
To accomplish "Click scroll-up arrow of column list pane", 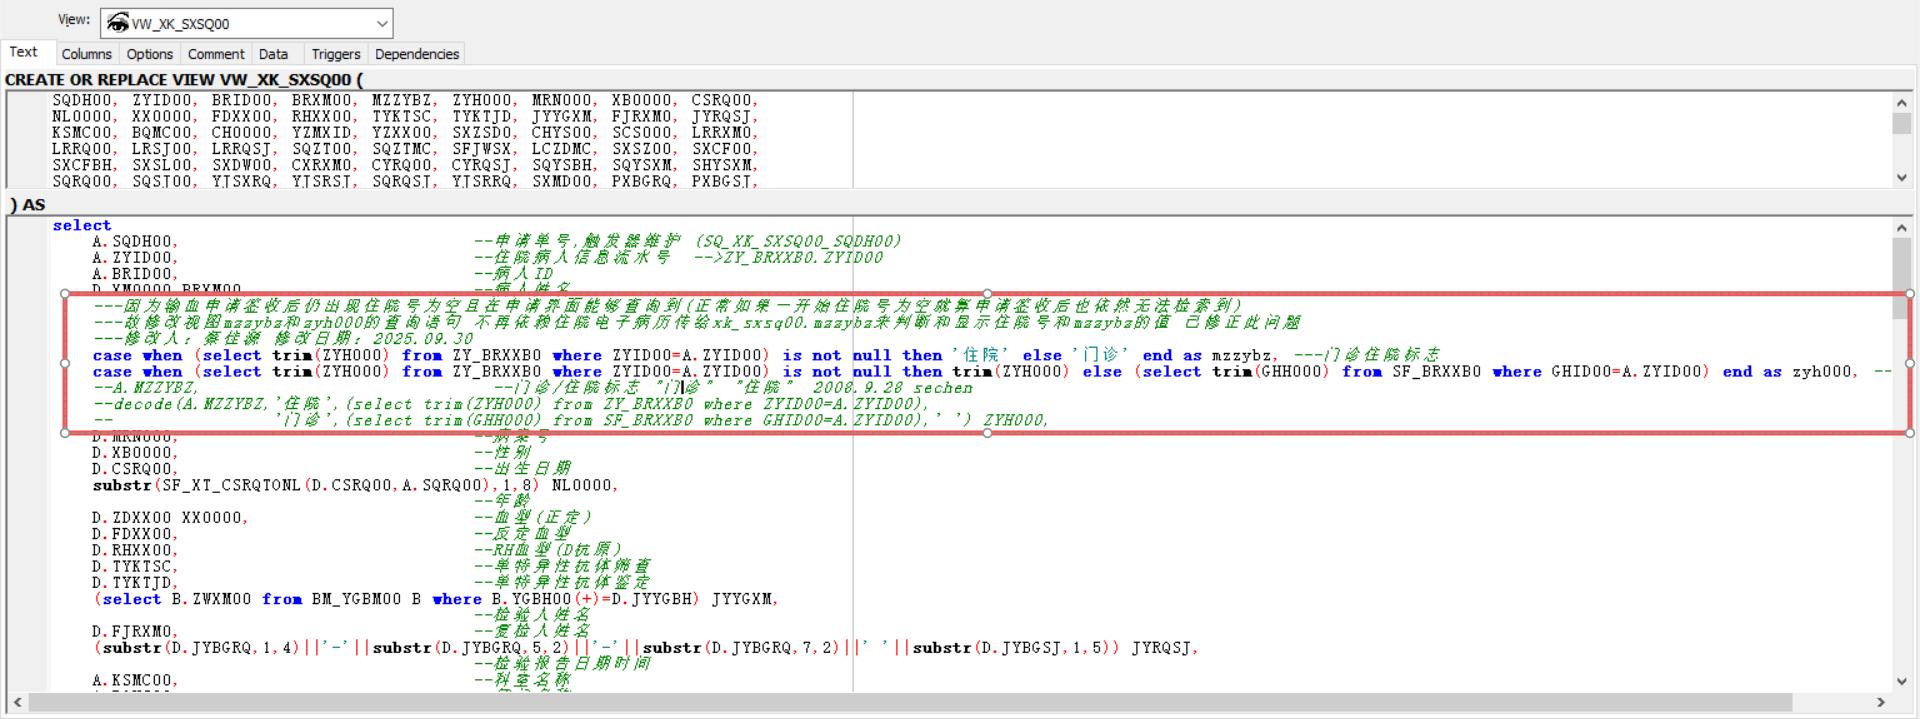I will point(1902,102).
